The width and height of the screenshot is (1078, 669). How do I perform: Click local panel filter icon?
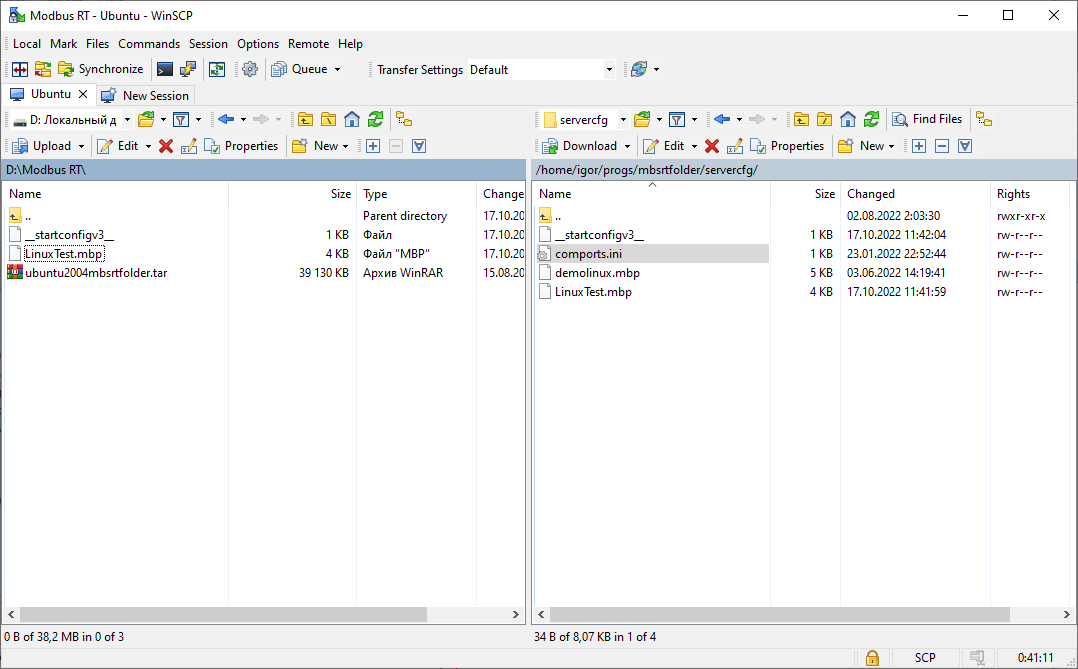pyautogui.click(x=181, y=120)
